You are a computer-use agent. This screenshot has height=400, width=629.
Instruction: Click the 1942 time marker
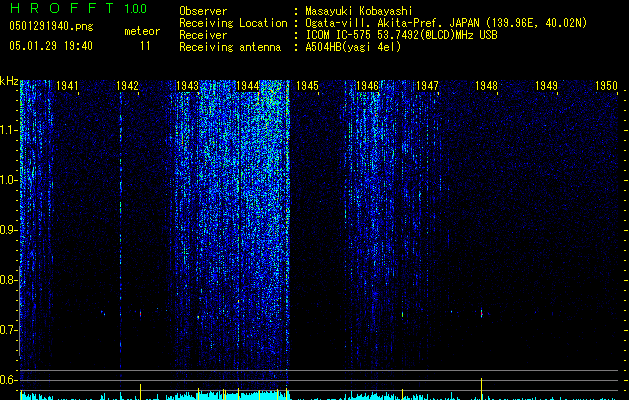[x=127, y=86]
